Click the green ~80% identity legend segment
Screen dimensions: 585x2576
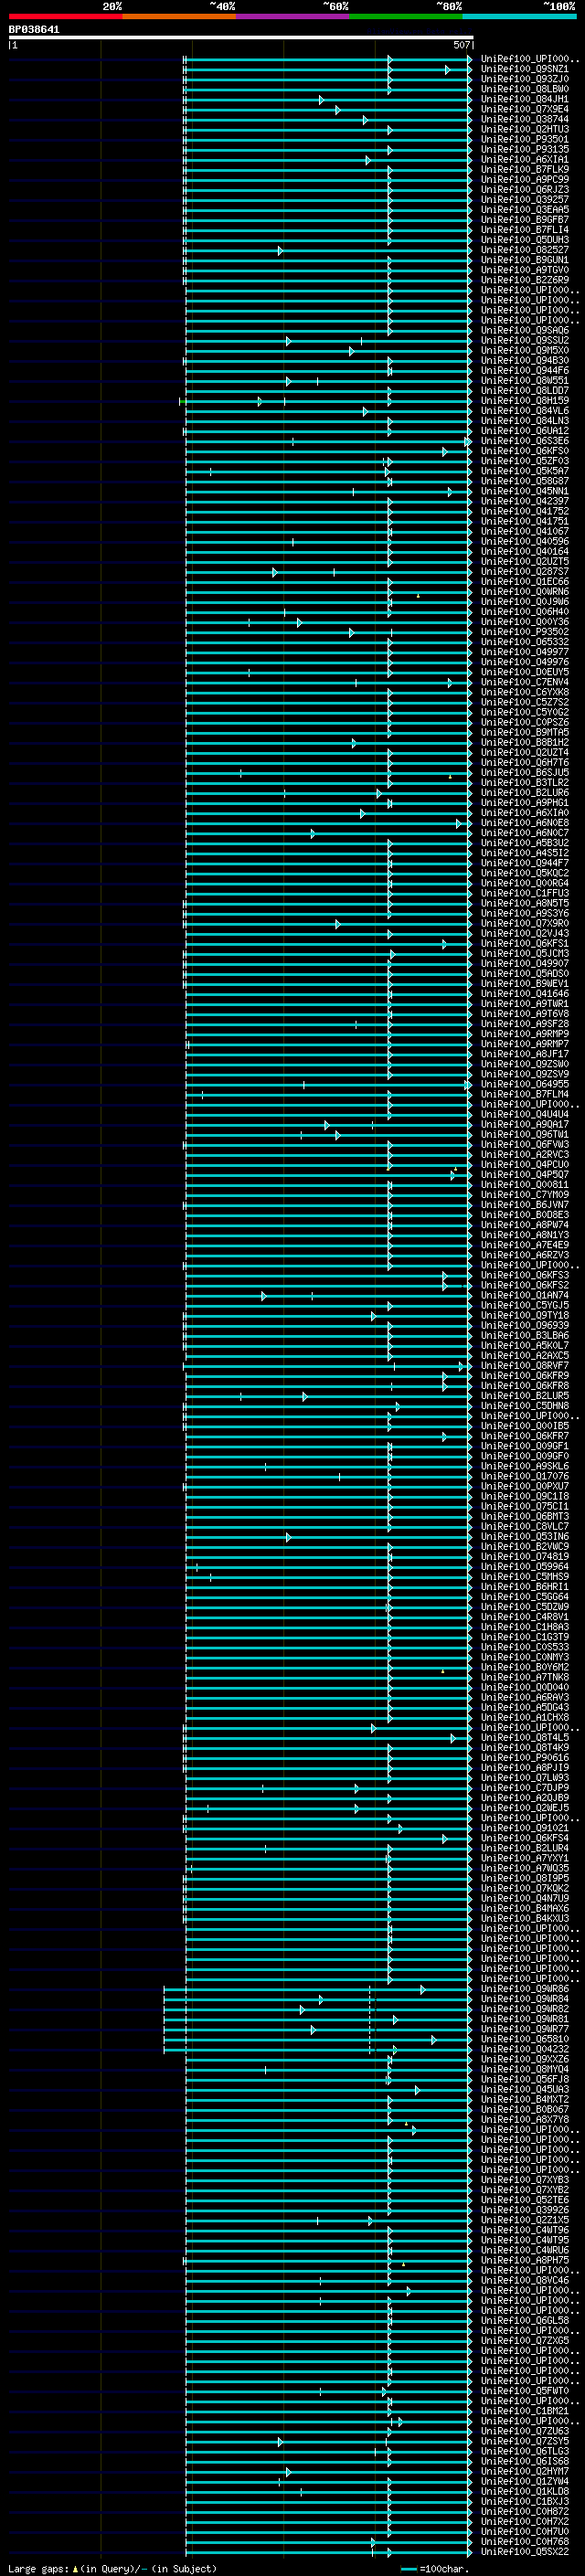point(406,16)
